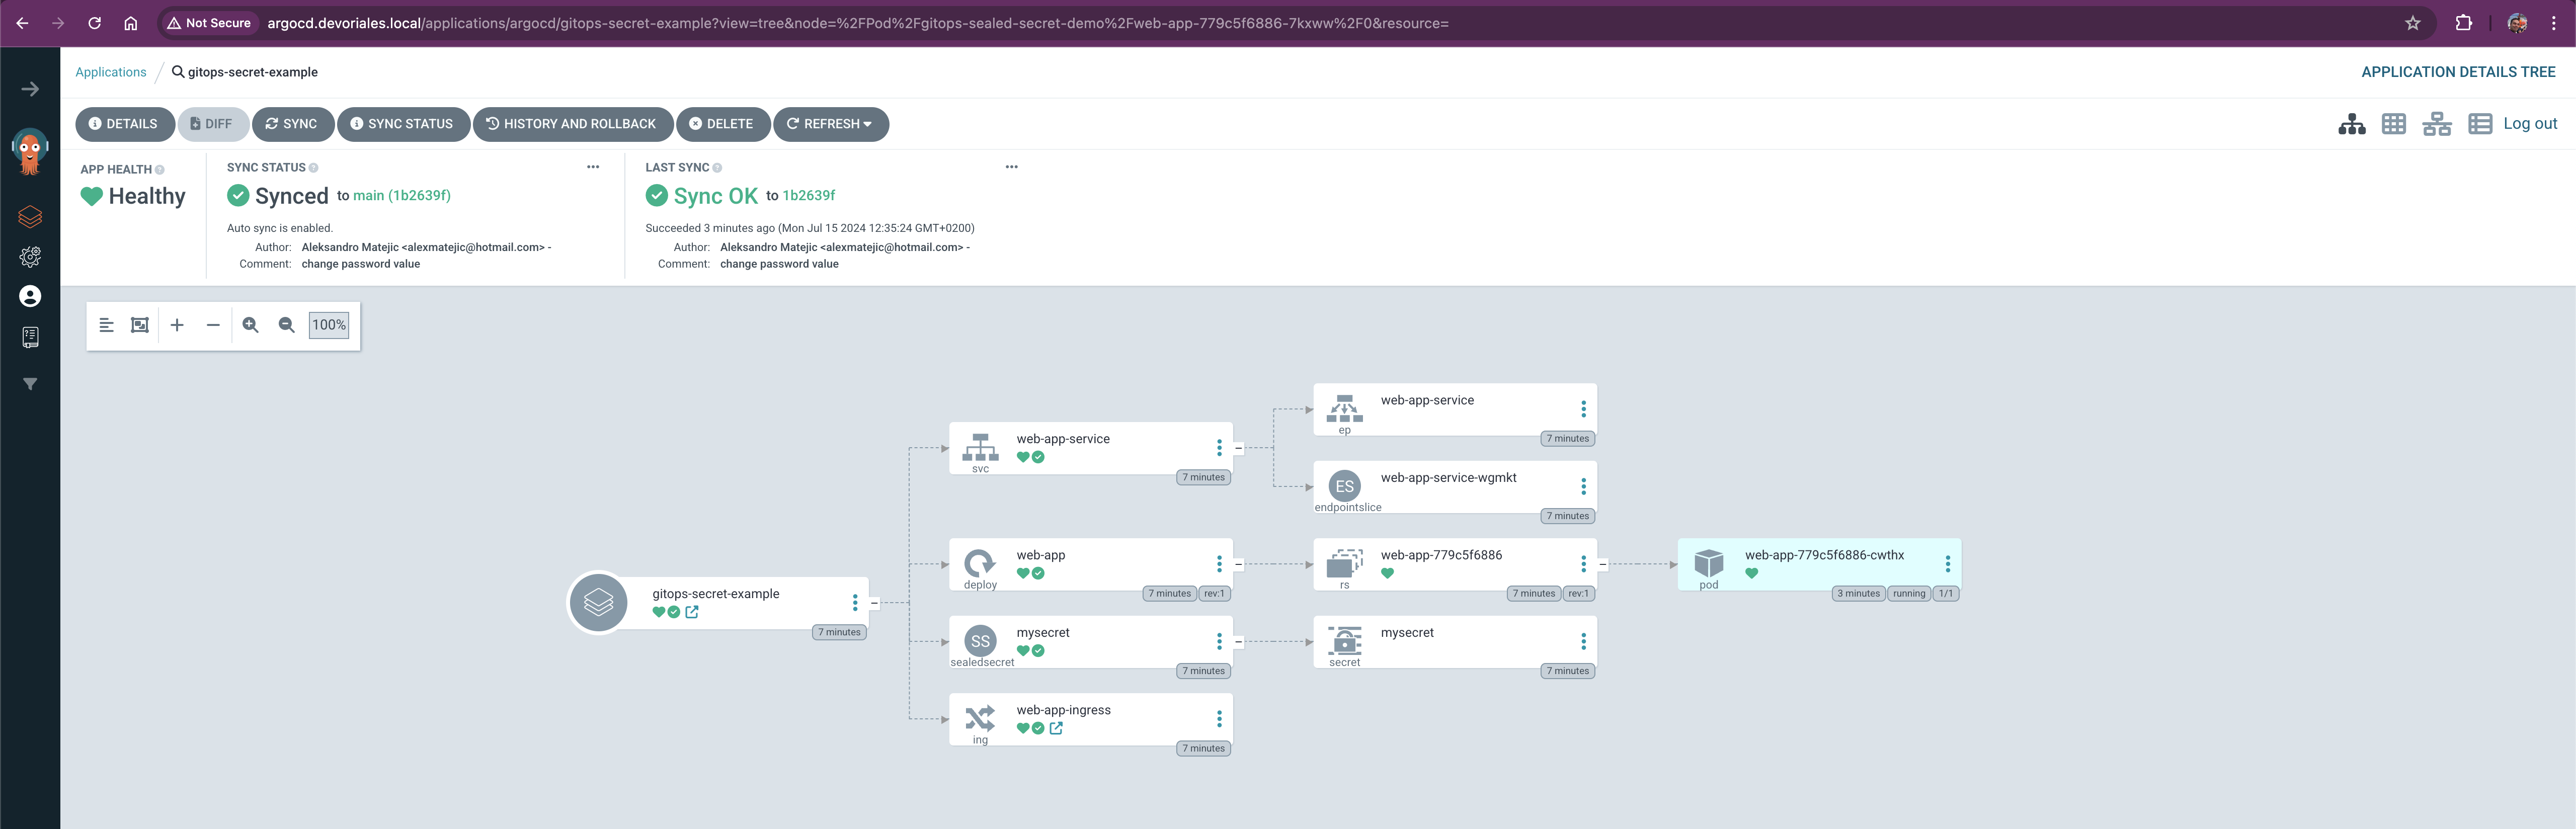Open Sync Status panel three-dot menu
2576x829 pixels.
click(593, 167)
